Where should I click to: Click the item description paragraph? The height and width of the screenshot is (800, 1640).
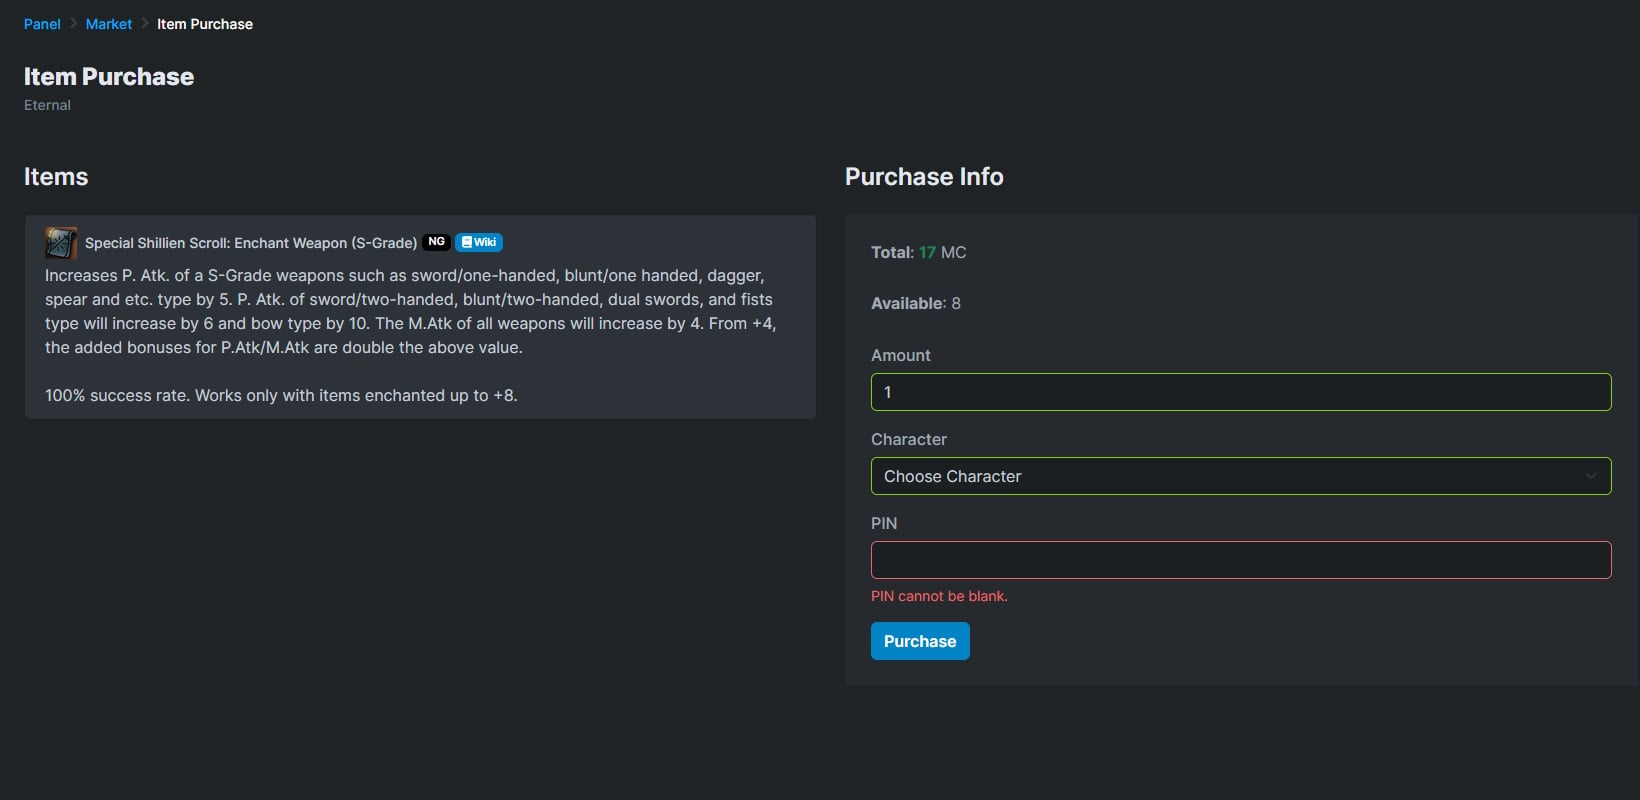[410, 311]
